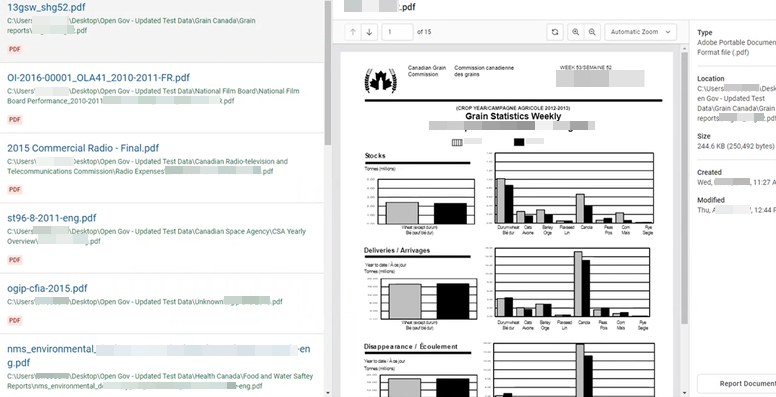Click the Canadian Grain Commission maple leaf logo
Image resolution: width=776 pixels, height=397 pixels.
(381, 80)
